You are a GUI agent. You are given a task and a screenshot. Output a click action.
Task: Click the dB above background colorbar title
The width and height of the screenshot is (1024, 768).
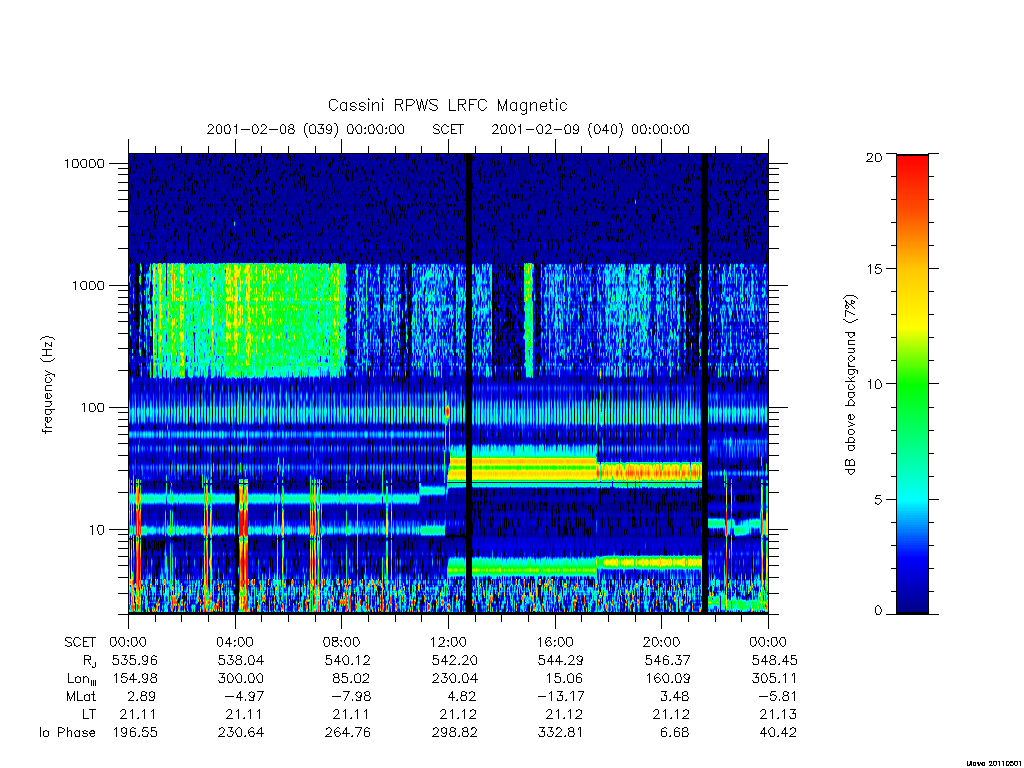coord(850,384)
